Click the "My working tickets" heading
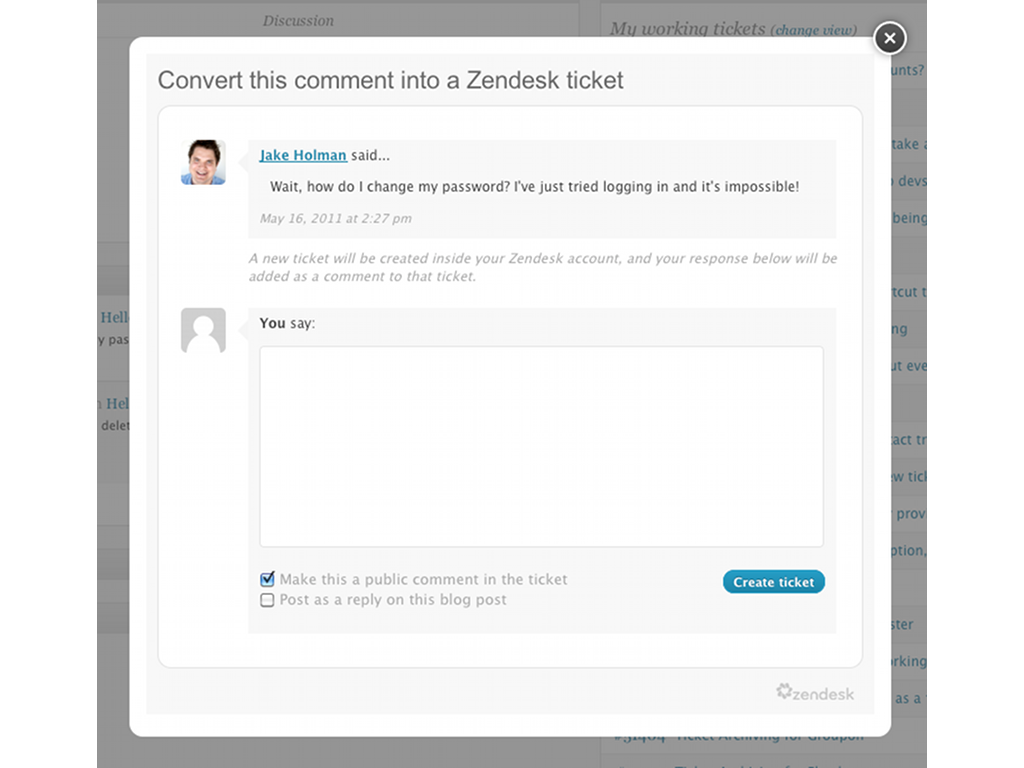The image size is (1024, 768). point(688,28)
